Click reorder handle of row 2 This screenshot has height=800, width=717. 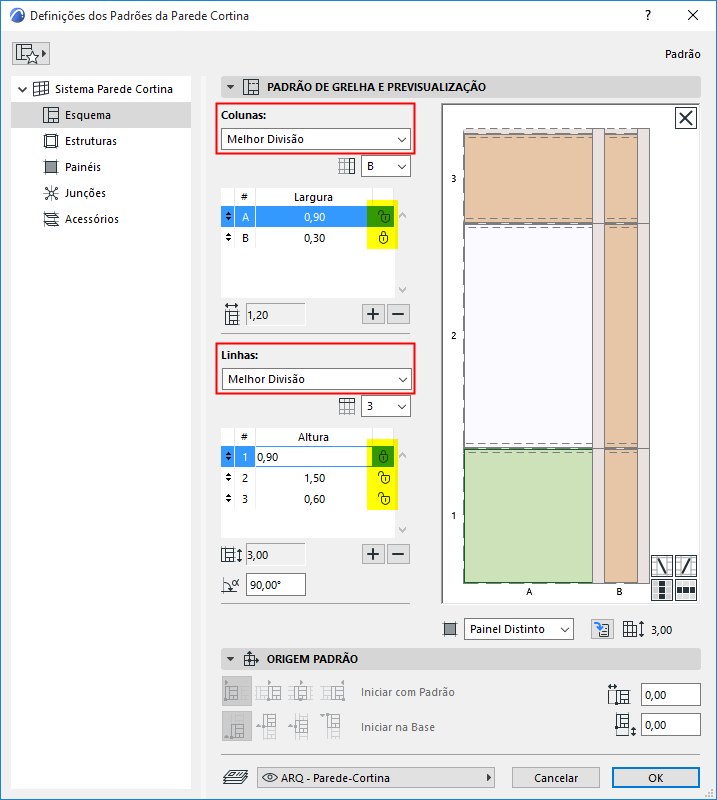click(228, 478)
